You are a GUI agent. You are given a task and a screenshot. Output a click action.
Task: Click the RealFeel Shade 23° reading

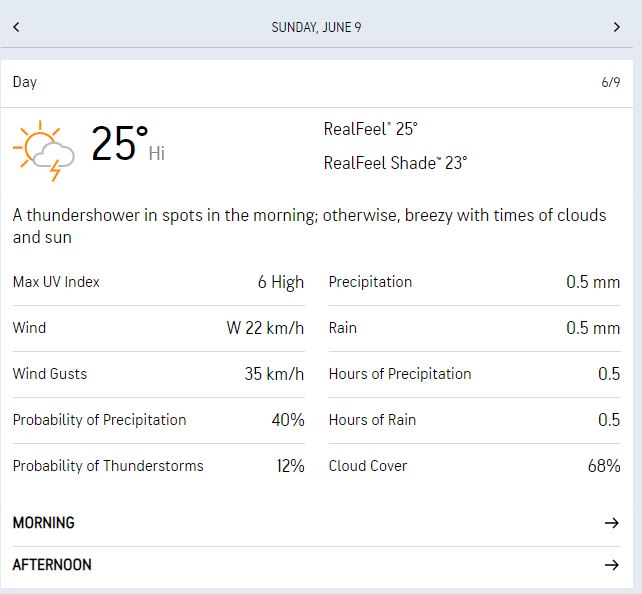tap(395, 163)
